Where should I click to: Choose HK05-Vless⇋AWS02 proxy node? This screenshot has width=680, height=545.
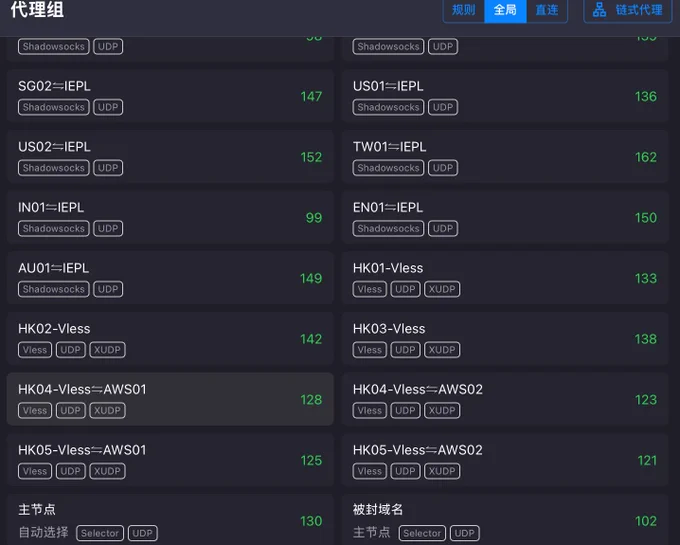pos(505,460)
